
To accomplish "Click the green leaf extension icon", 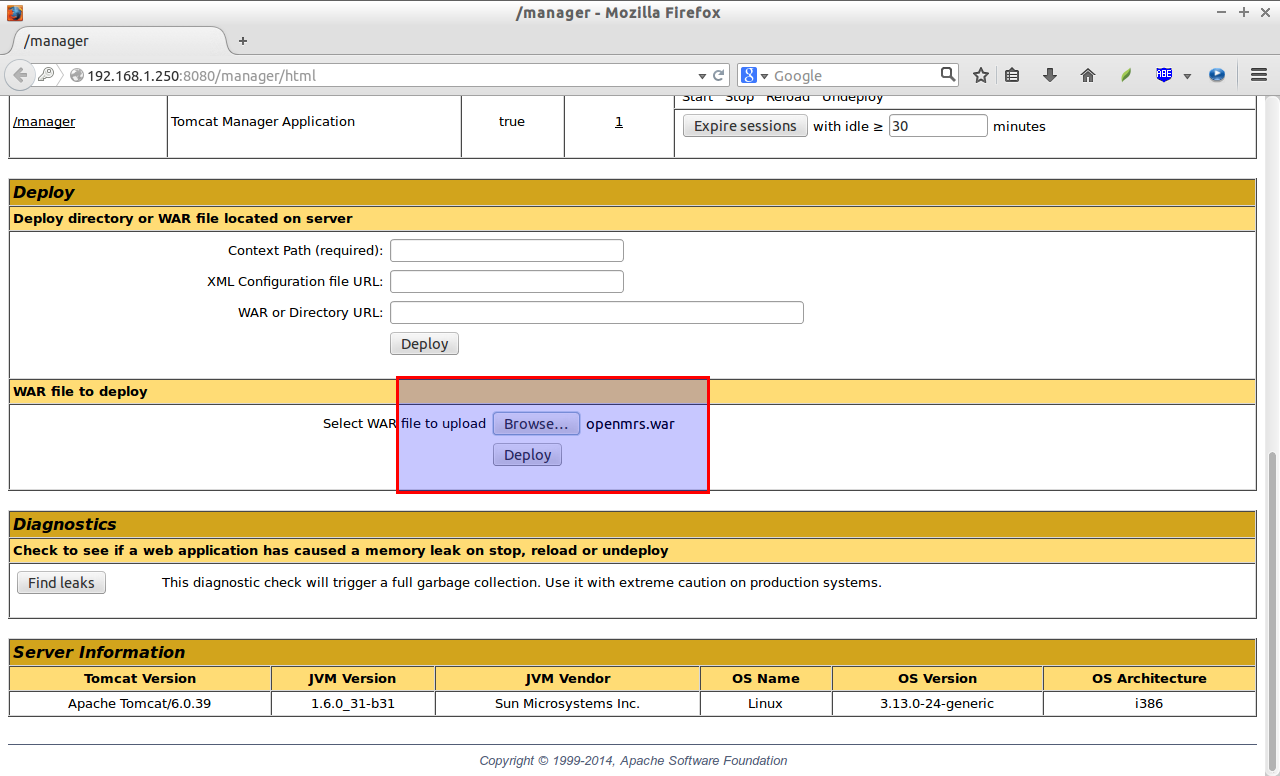I will pyautogui.click(x=1126, y=75).
